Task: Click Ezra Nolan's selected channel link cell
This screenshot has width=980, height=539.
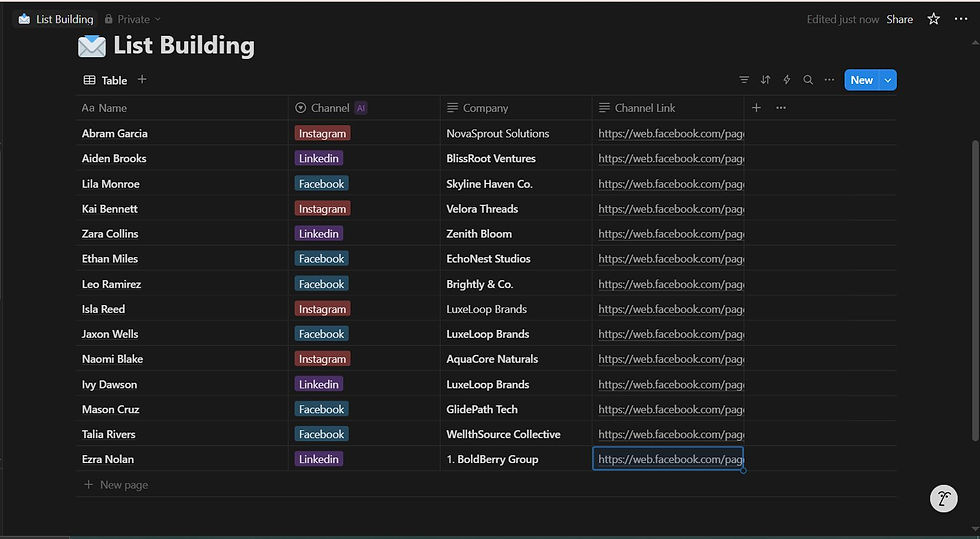Action: pyautogui.click(x=668, y=459)
